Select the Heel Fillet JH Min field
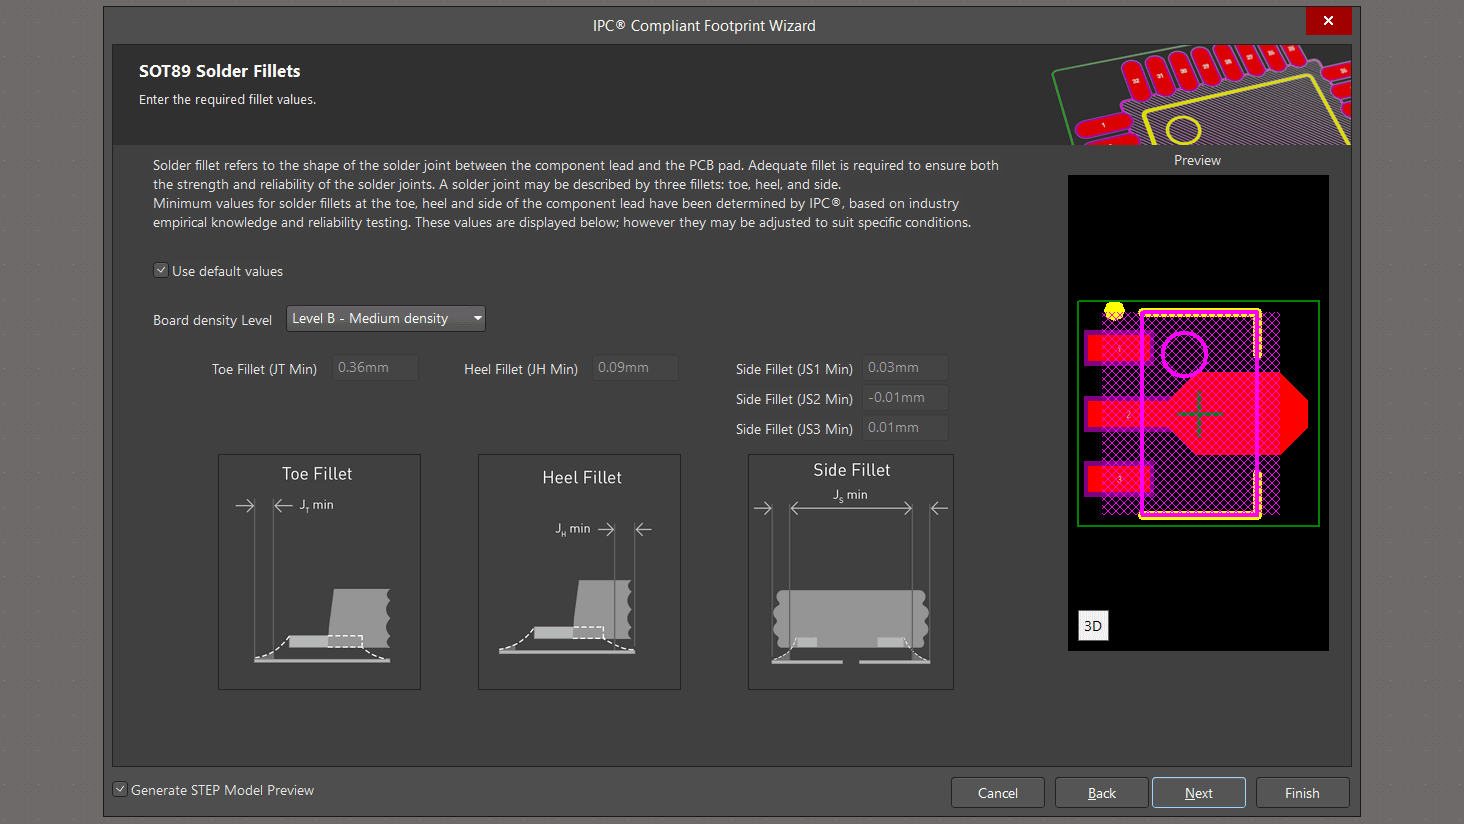Image resolution: width=1464 pixels, height=824 pixels. point(635,368)
